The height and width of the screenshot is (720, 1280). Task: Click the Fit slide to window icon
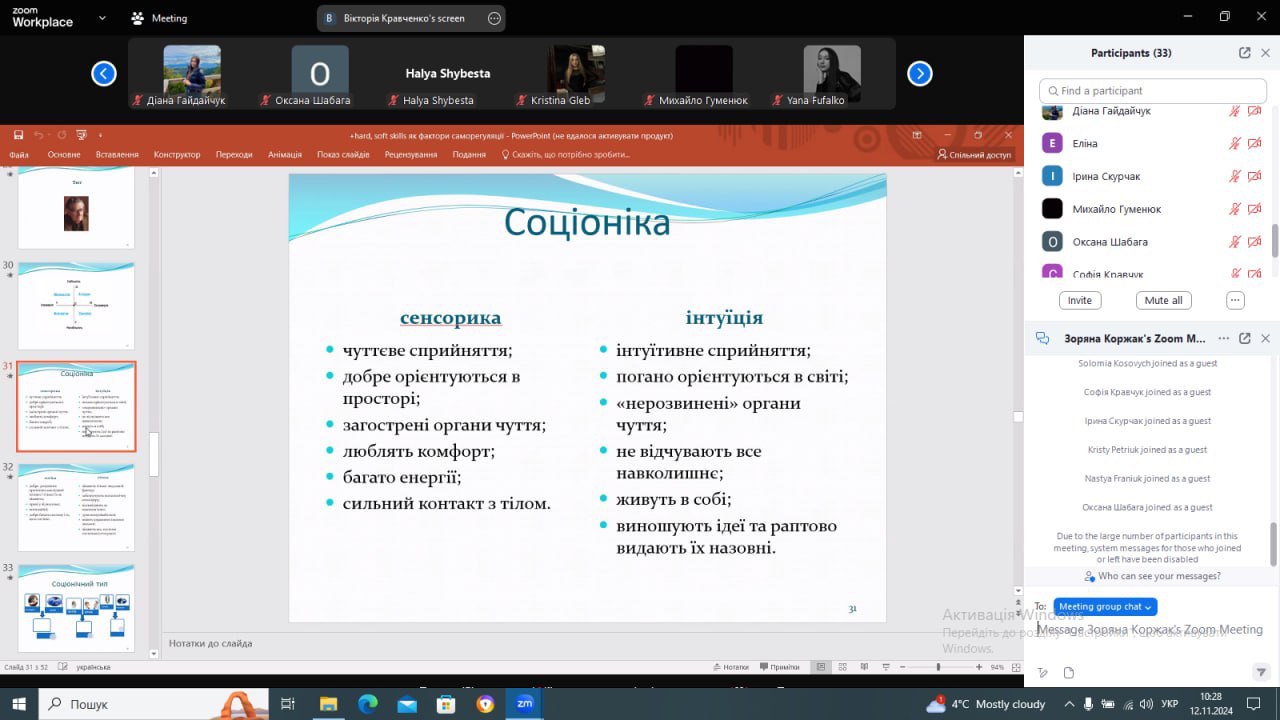1015,666
